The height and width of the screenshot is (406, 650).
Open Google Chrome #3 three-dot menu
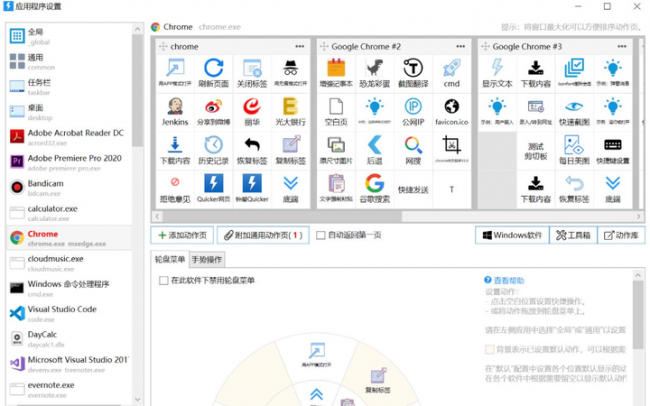622,46
